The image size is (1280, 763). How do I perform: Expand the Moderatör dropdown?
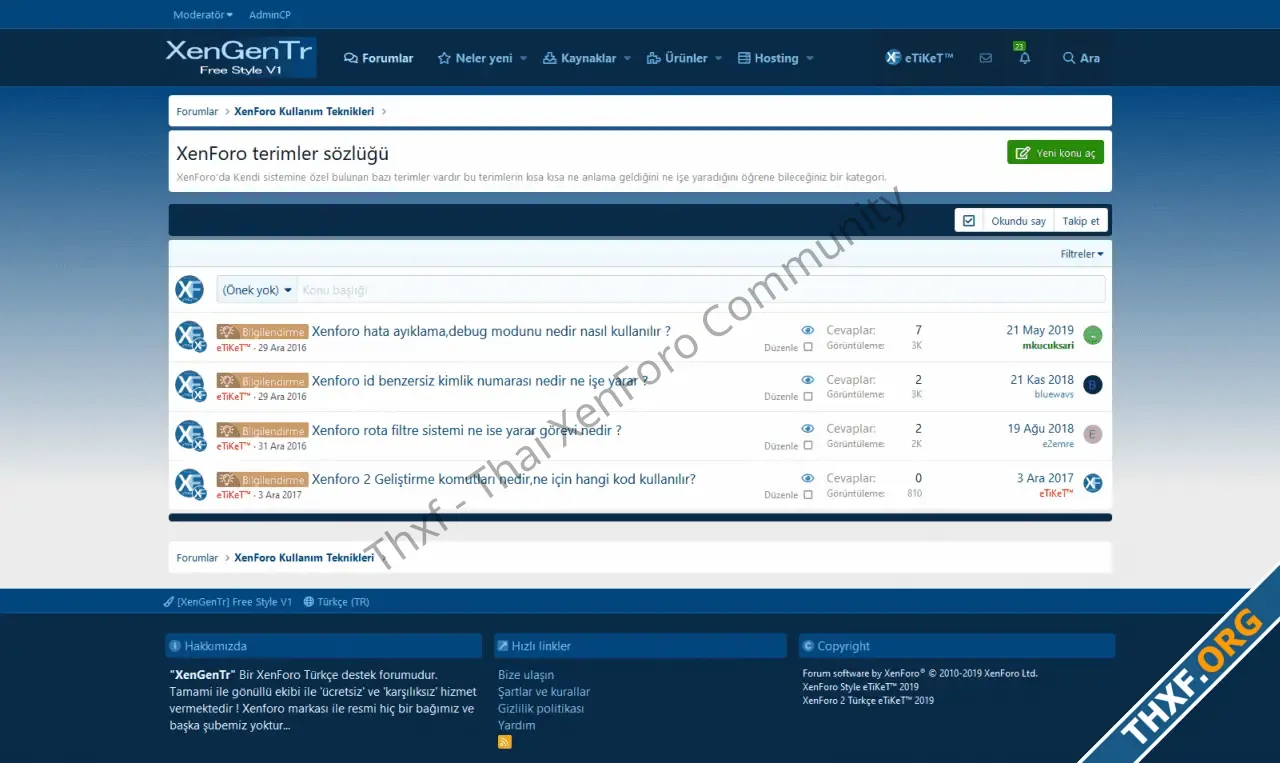203,15
